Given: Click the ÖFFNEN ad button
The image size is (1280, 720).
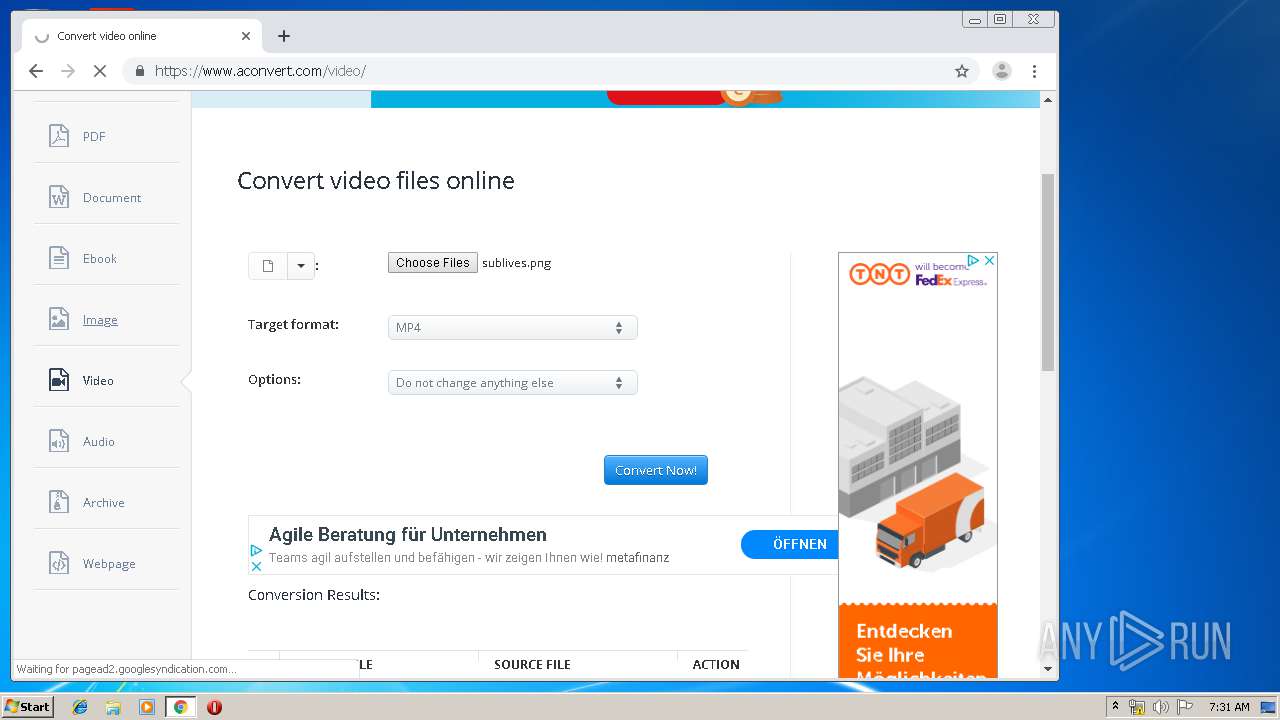Looking at the screenshot, I should point(792,544).
